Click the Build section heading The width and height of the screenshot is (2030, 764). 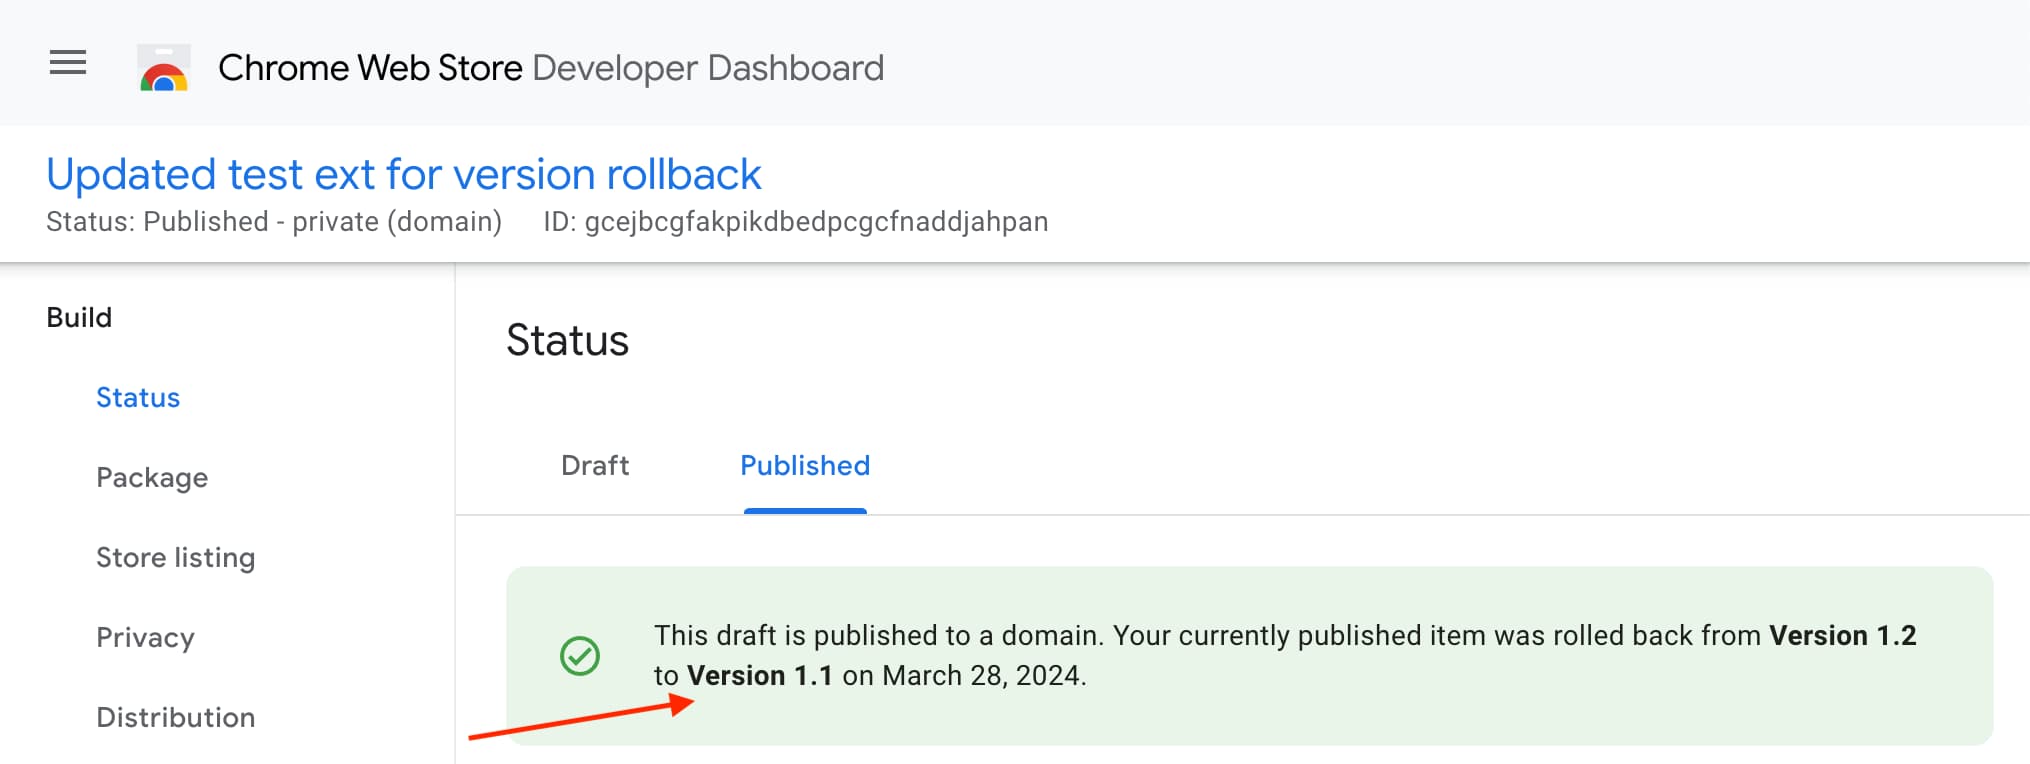click(x=79, y=318)
